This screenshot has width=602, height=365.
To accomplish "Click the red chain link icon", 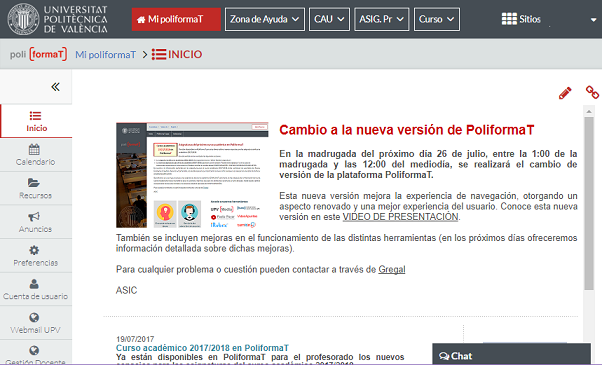I will click(592, 92).
